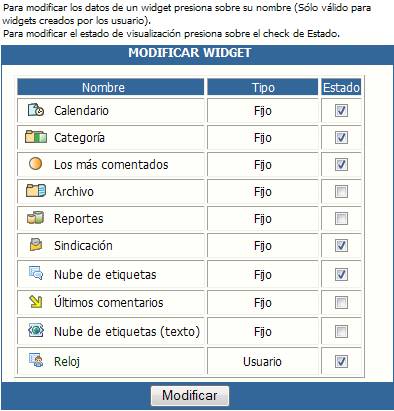Click the Modificar button
The height and width of the screenshot is (411, 394).
click(190, 396)
